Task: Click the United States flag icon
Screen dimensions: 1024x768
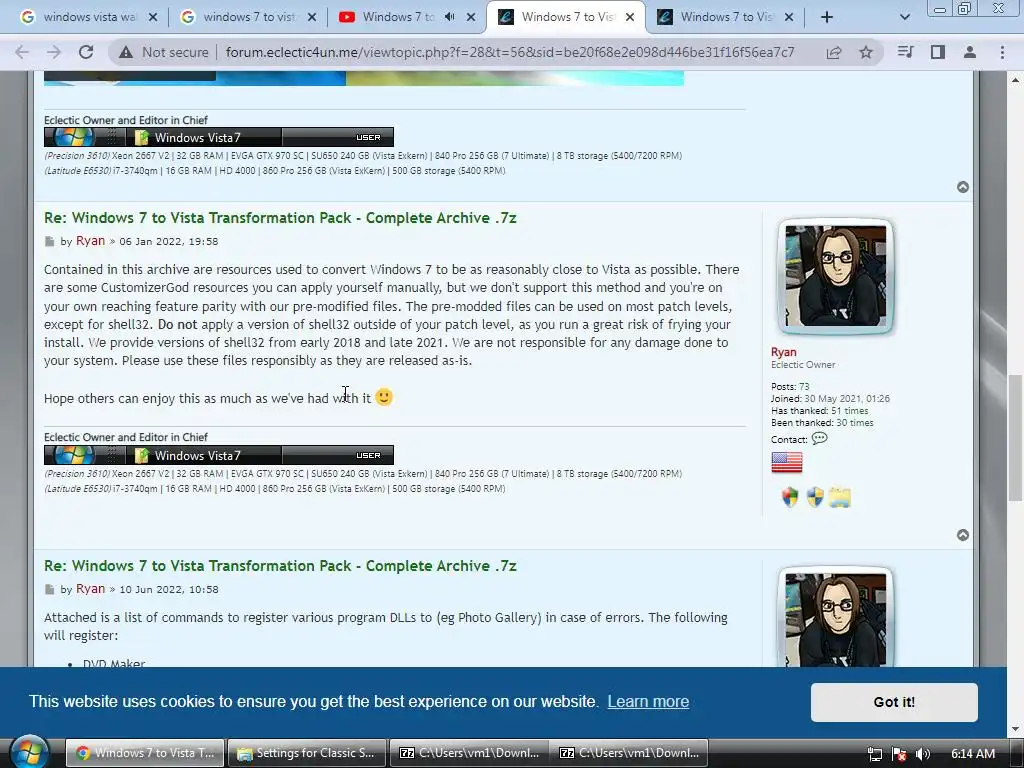Action: pyautogui.click(x=786, y=462)
